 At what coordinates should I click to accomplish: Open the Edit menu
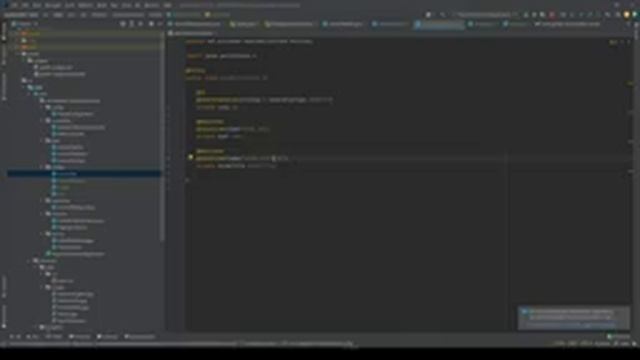25,5
